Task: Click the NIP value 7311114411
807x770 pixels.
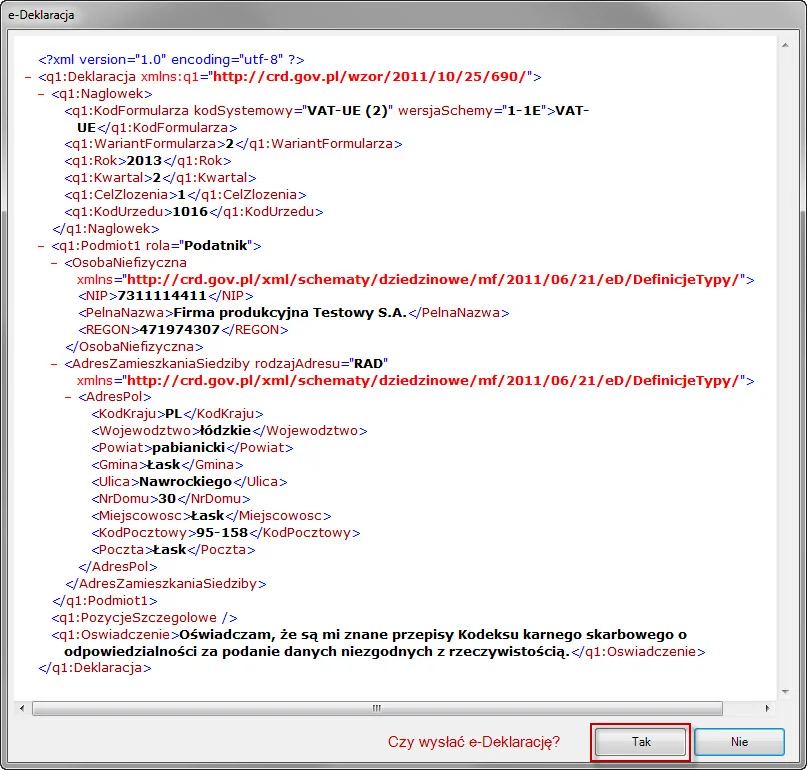Action: click(x=162, y=296)
